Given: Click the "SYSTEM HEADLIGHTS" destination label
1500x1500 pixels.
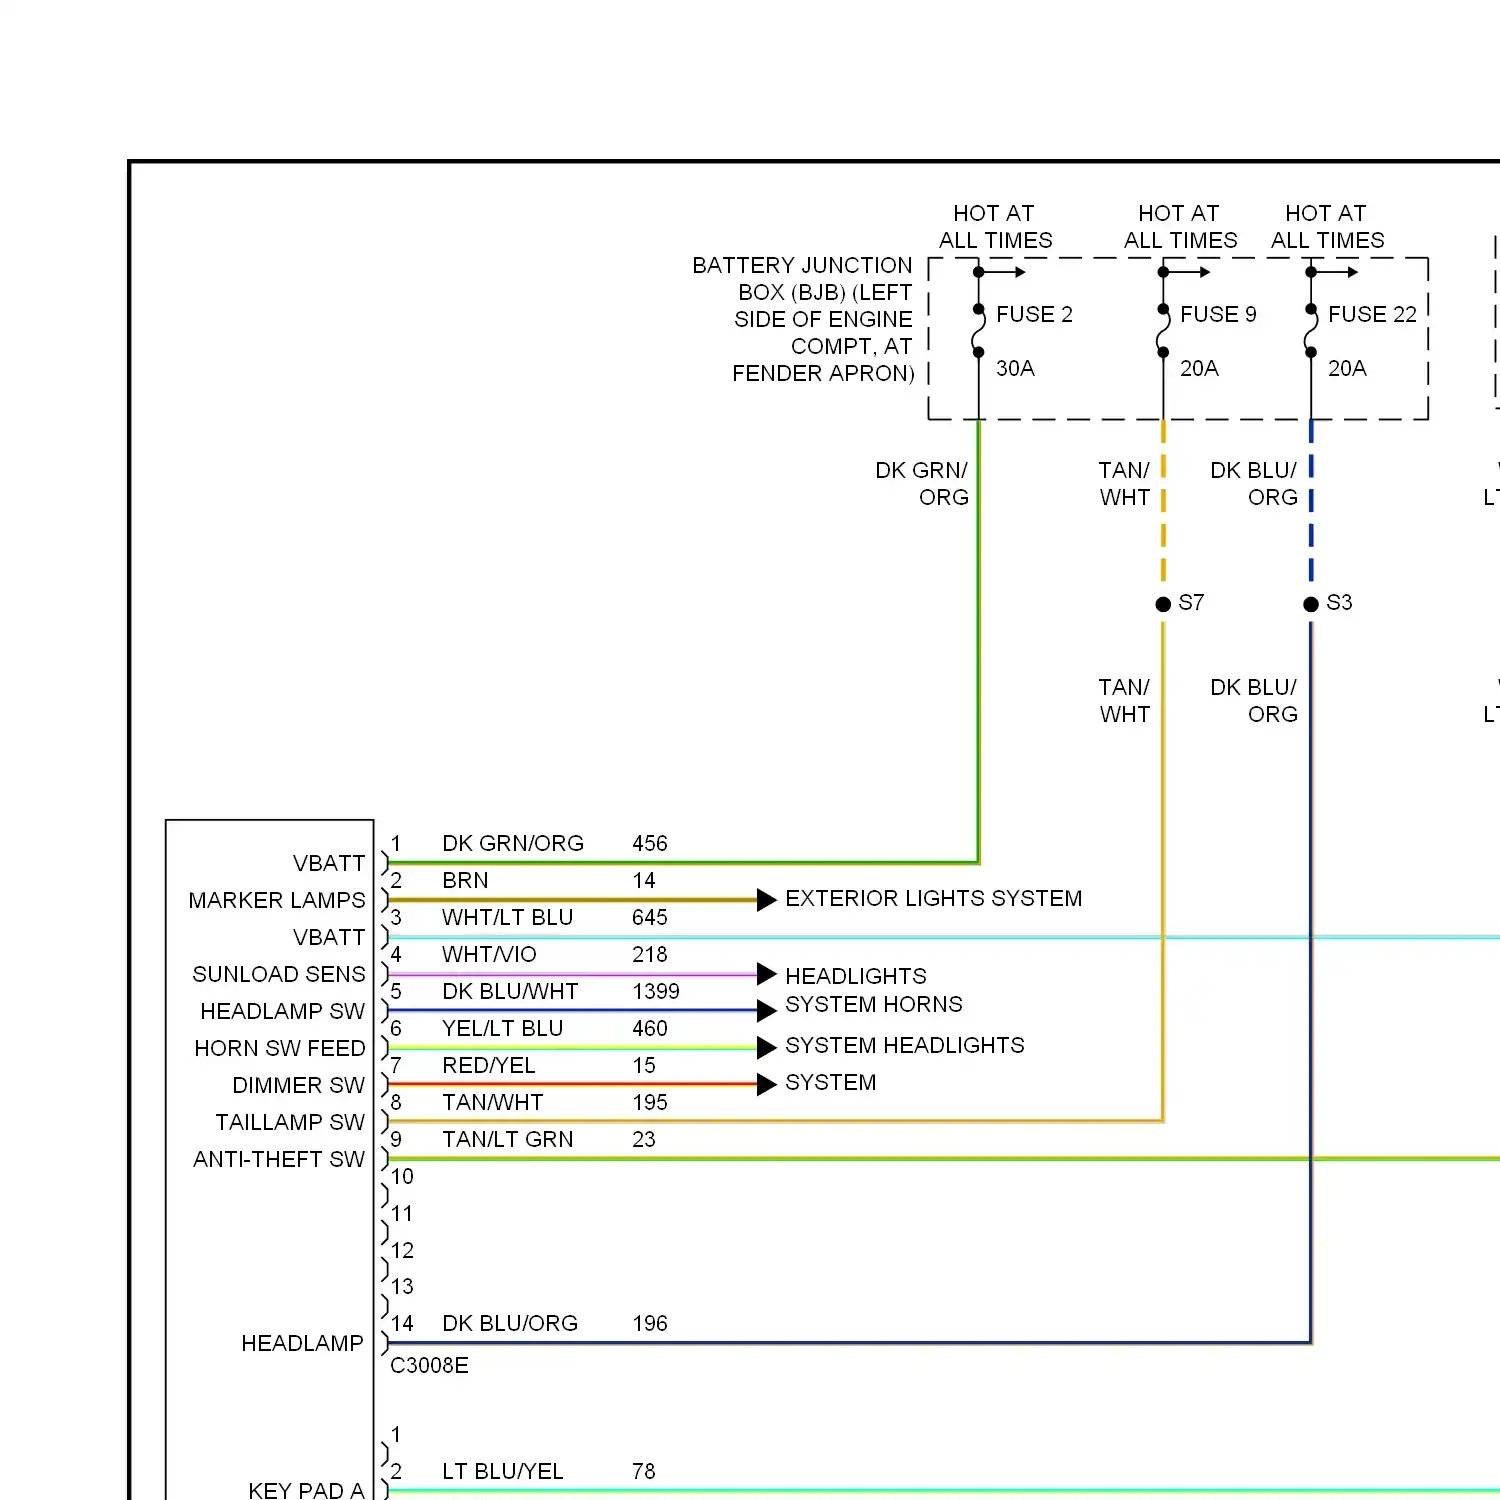Looking at the screenshot, I should [x=905, y=1045].
